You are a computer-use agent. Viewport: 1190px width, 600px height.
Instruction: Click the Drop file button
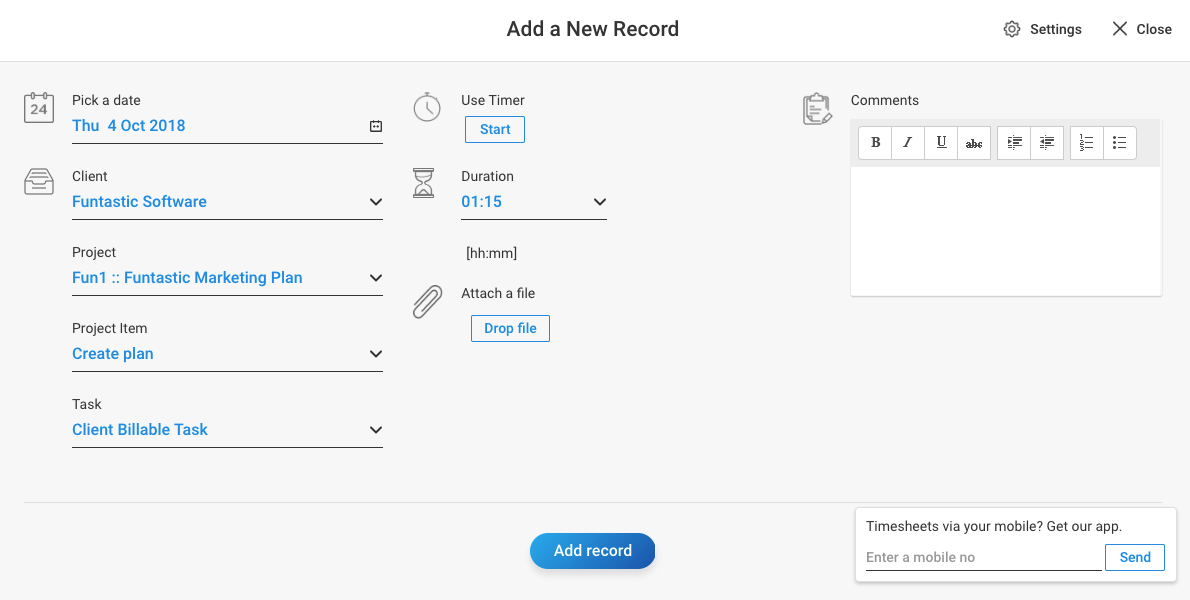click(510, 328)
